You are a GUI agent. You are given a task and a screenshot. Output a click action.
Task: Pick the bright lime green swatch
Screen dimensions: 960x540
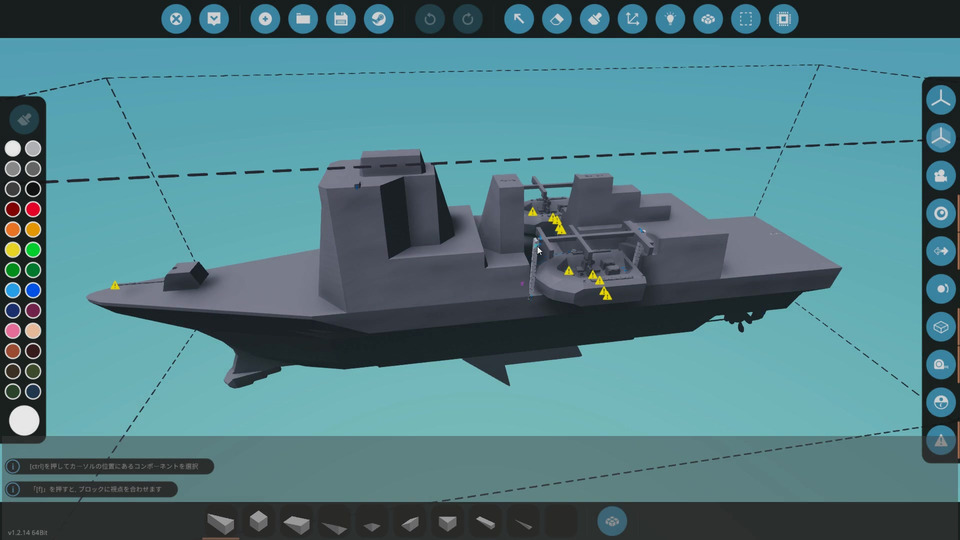point(33,249)
